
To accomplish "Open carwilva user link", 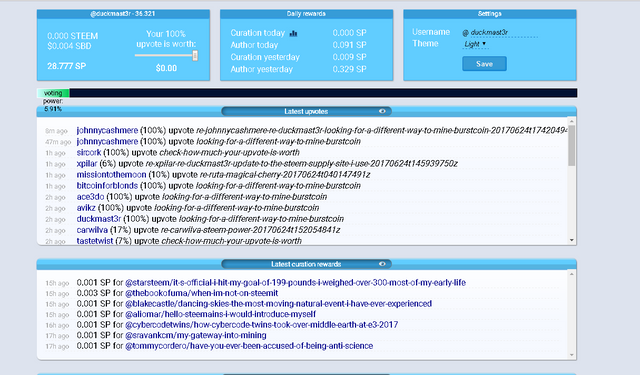I will [92, 229].
